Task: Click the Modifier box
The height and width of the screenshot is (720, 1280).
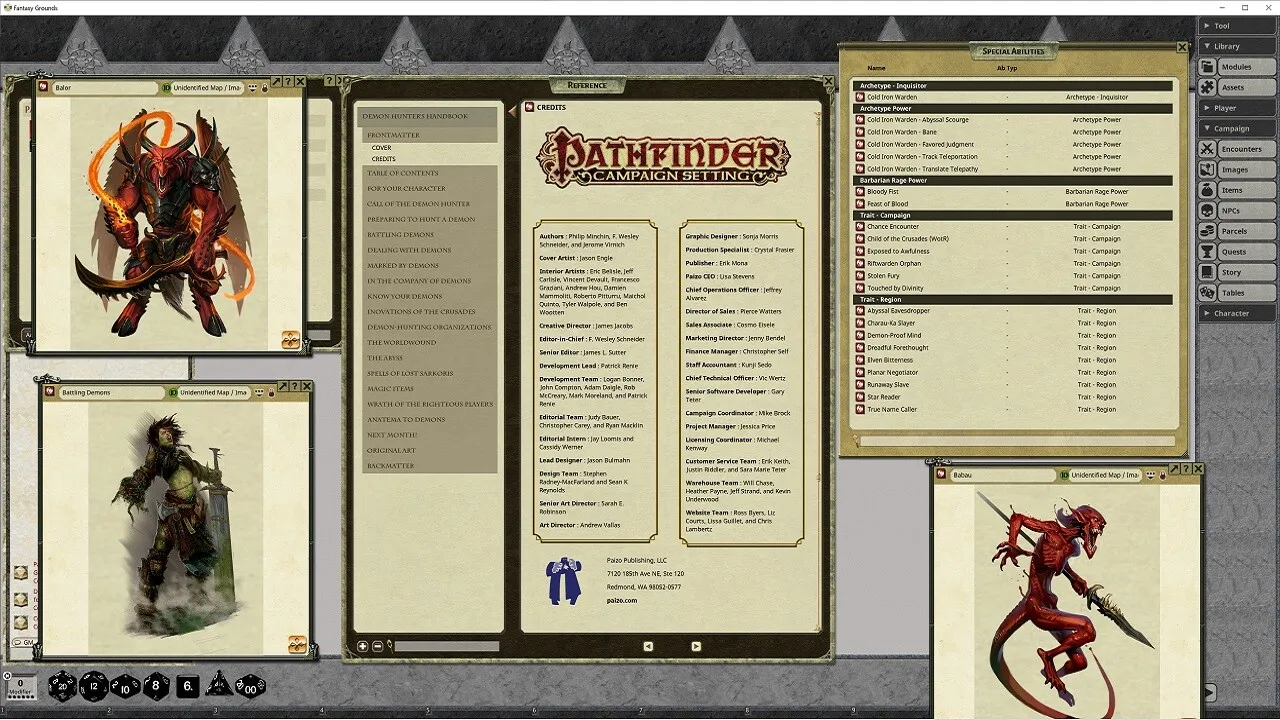Action: tap(20, 686)
